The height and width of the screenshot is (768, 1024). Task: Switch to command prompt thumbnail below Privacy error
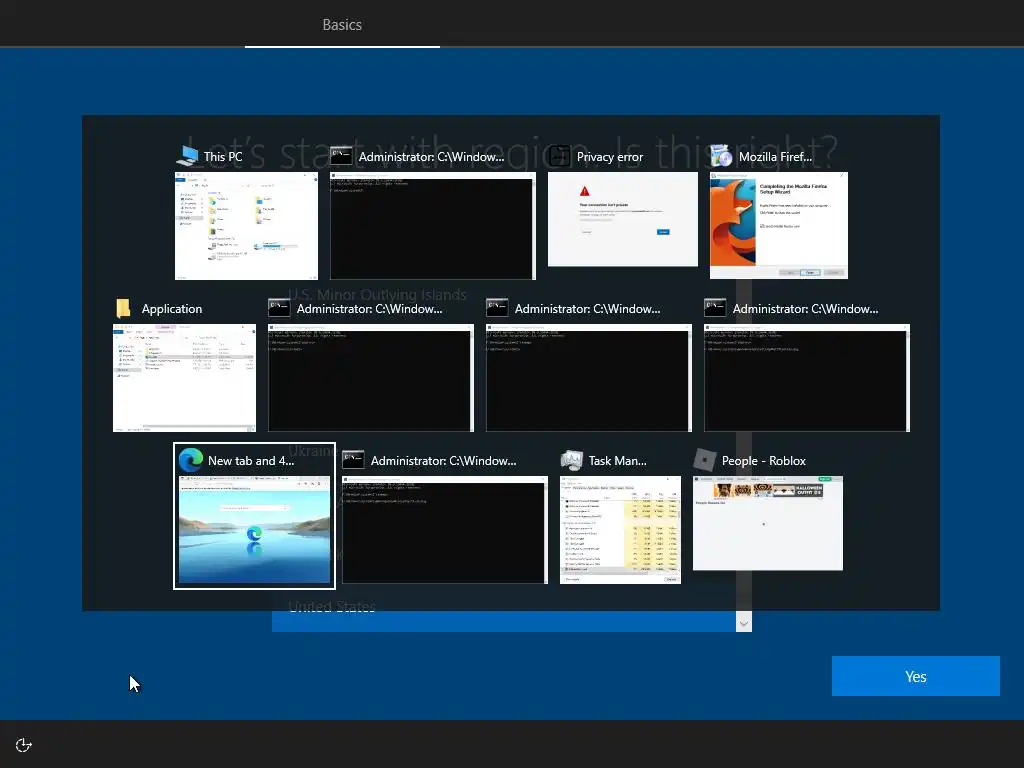pos(588,378)
